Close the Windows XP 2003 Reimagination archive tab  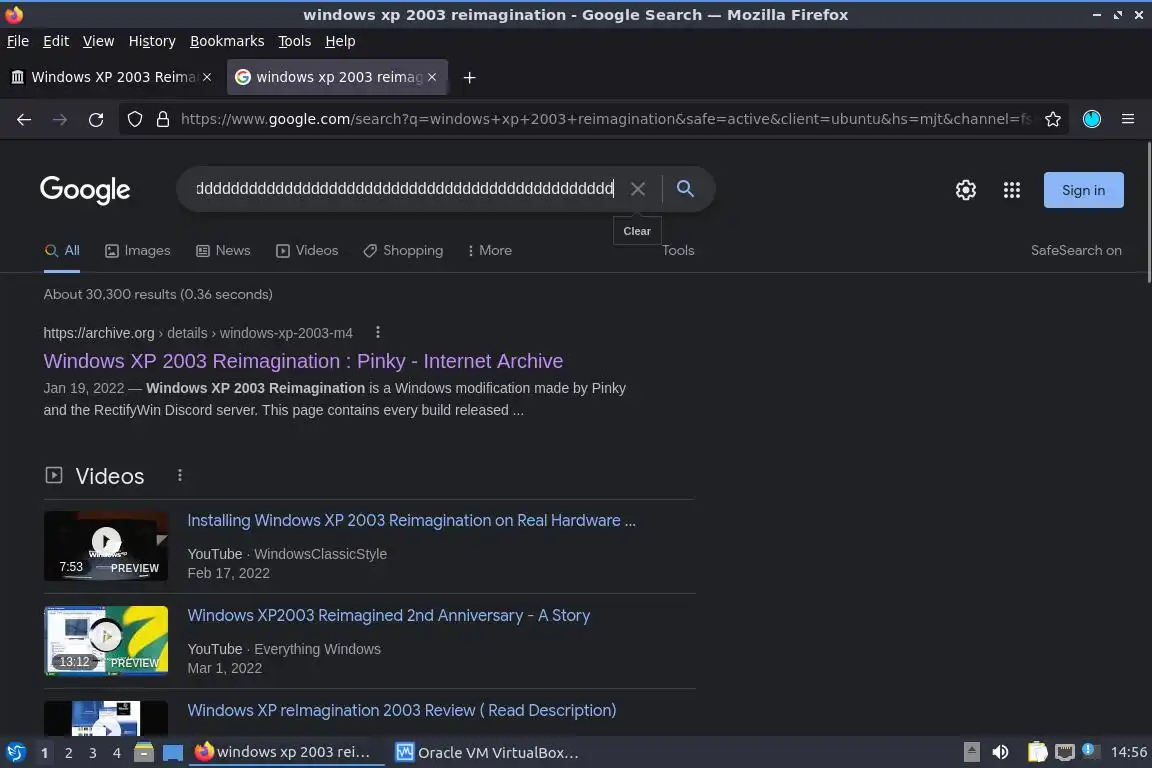click(x=207, y=77)
